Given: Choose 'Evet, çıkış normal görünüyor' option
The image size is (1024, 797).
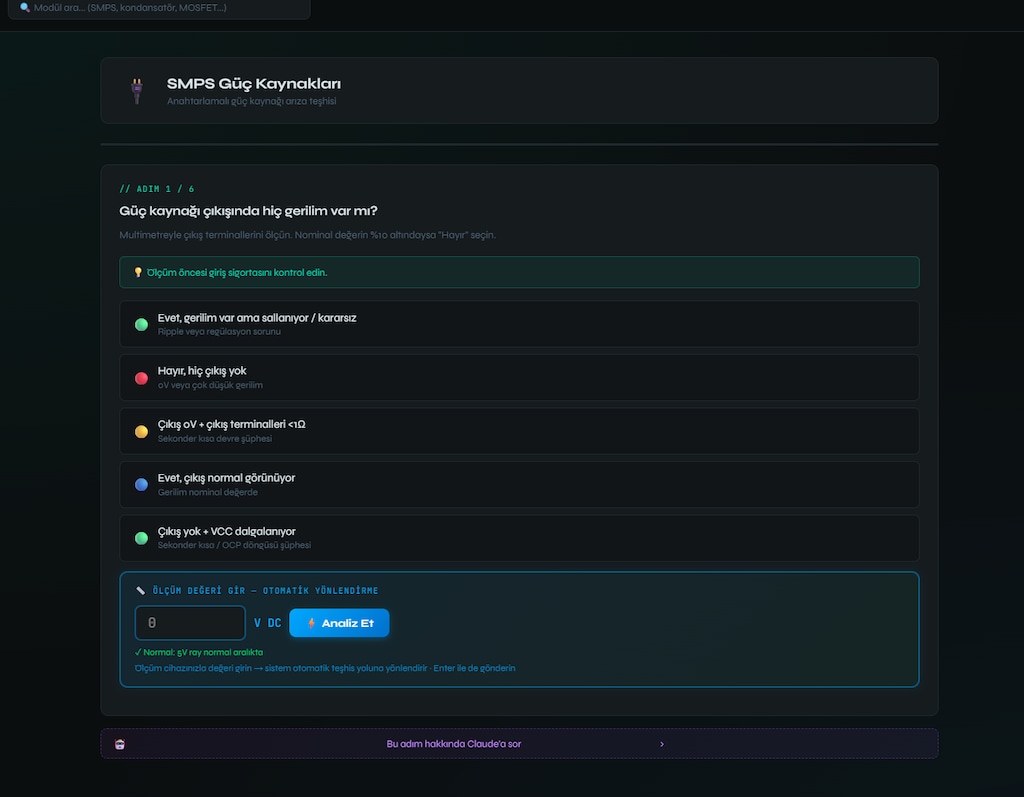Looking at the screenshot, I should click(519, 485).
